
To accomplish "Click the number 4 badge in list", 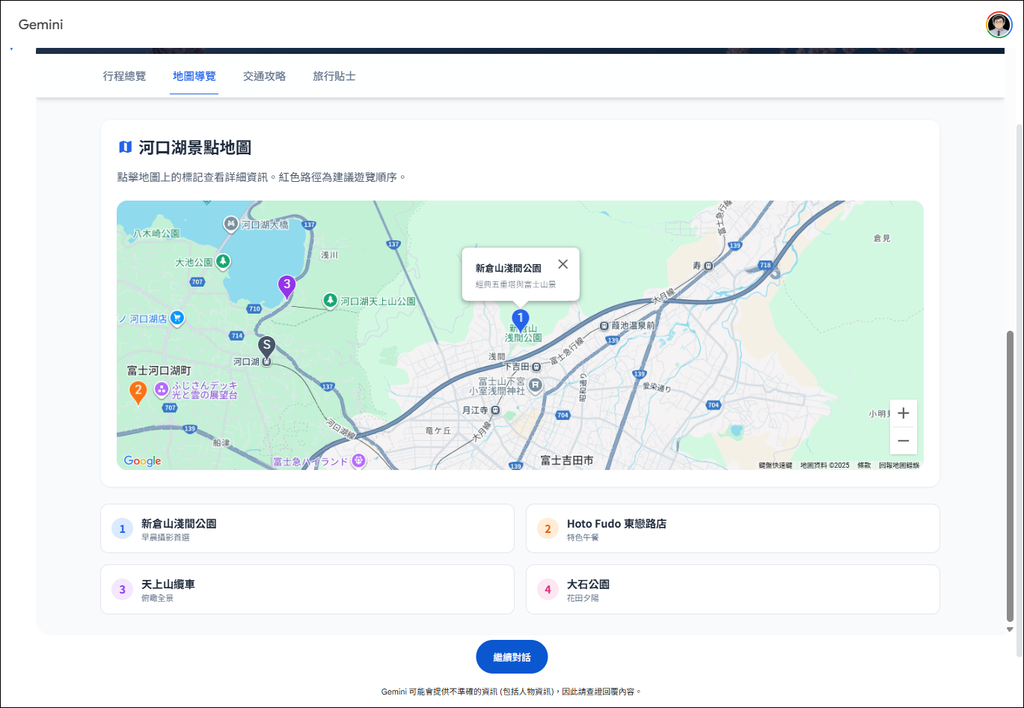I will [x=547, y=589].
